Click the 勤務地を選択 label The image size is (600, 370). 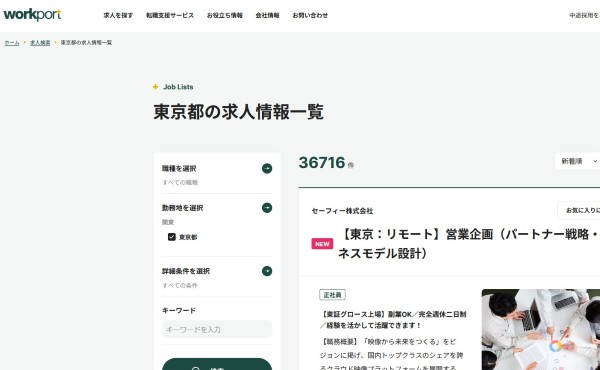click(183, 208)
